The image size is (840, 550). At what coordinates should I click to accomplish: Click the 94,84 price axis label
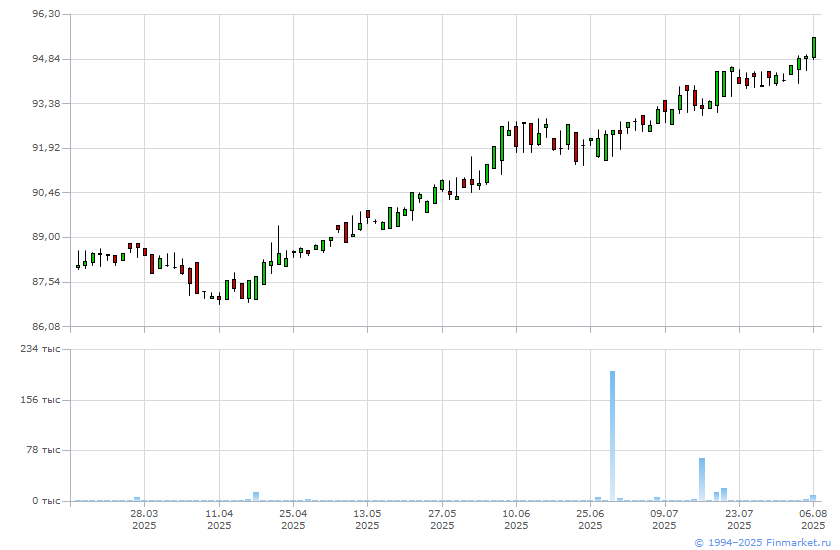click(46, 59)
